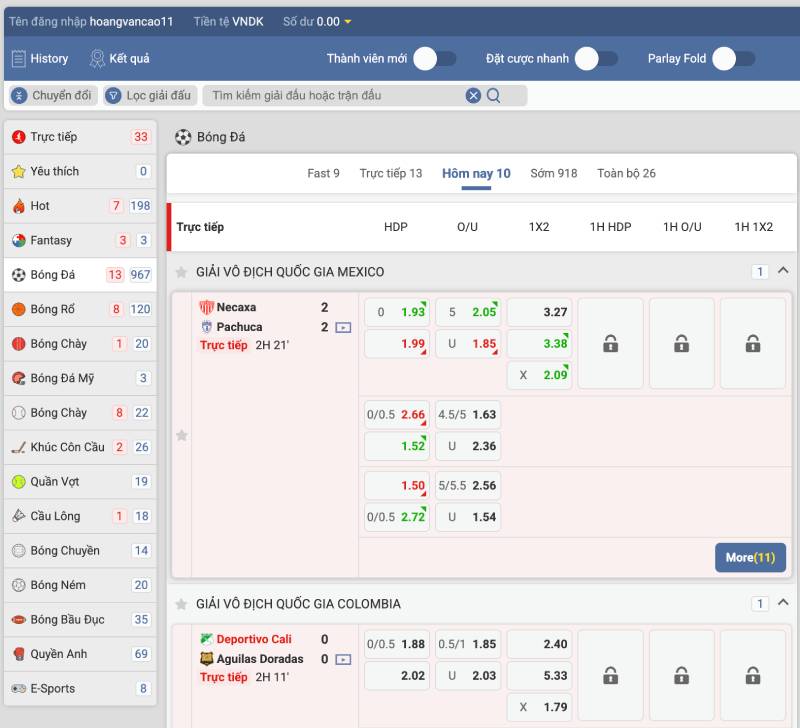Star the Mexico league as favorite

coord(181,272)
